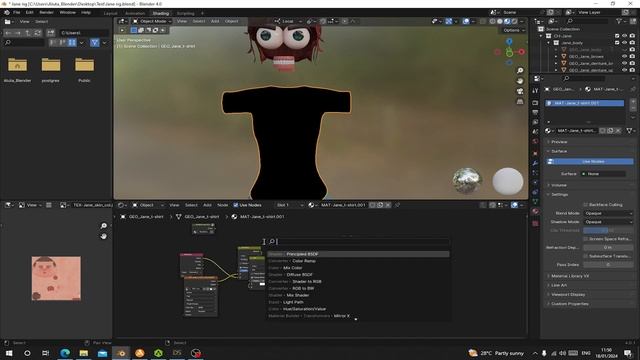Viewport: 640px width, 360px height.
Task: Click the green Y axis on the navigation gizmo
Action: pos(509,53)
